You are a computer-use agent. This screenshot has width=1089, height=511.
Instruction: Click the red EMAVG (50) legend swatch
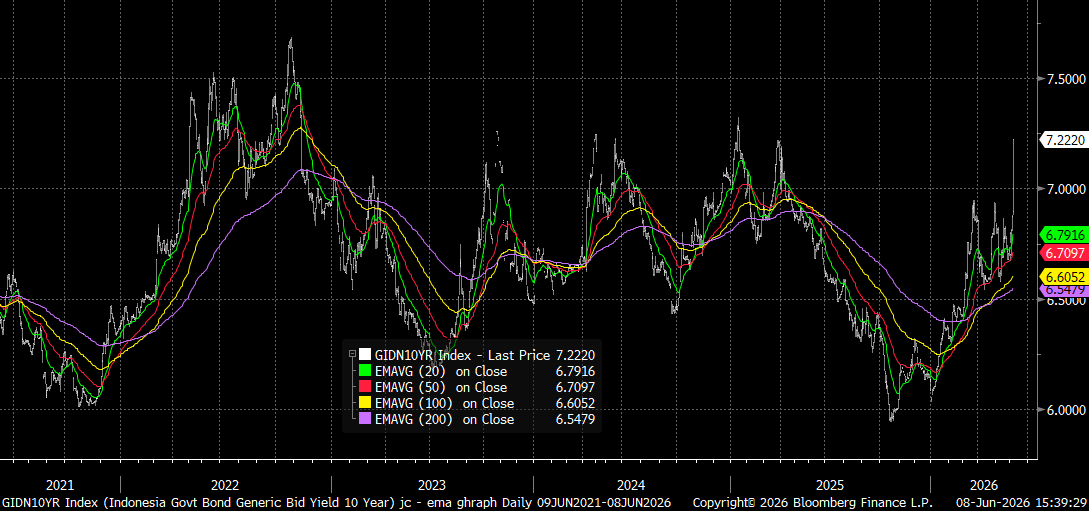point(365,387)
